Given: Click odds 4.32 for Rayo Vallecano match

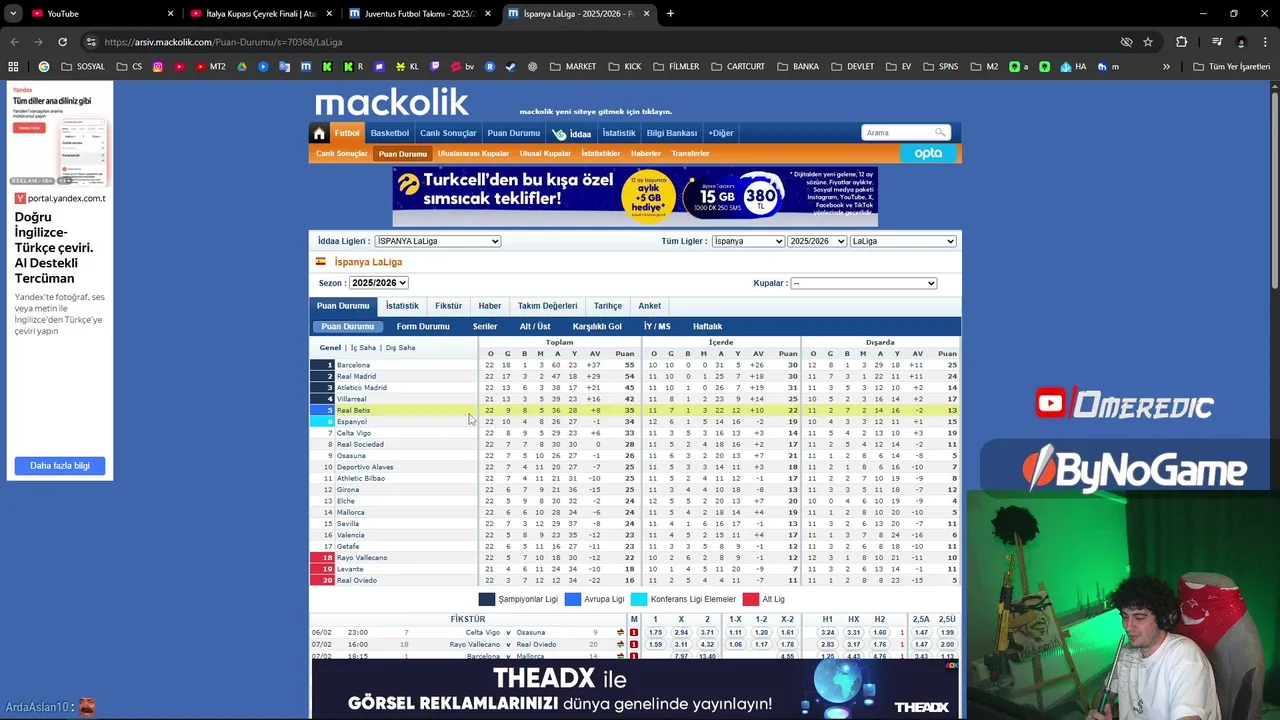Looking at the screenshot, I should pyautogui.click(x=707, y=644).
